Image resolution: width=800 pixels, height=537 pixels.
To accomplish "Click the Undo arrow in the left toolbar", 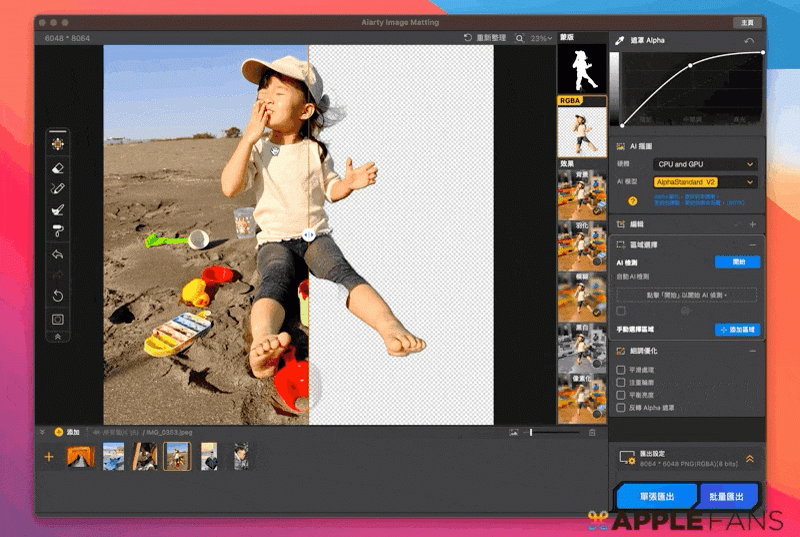I will [x=57, y=255].
